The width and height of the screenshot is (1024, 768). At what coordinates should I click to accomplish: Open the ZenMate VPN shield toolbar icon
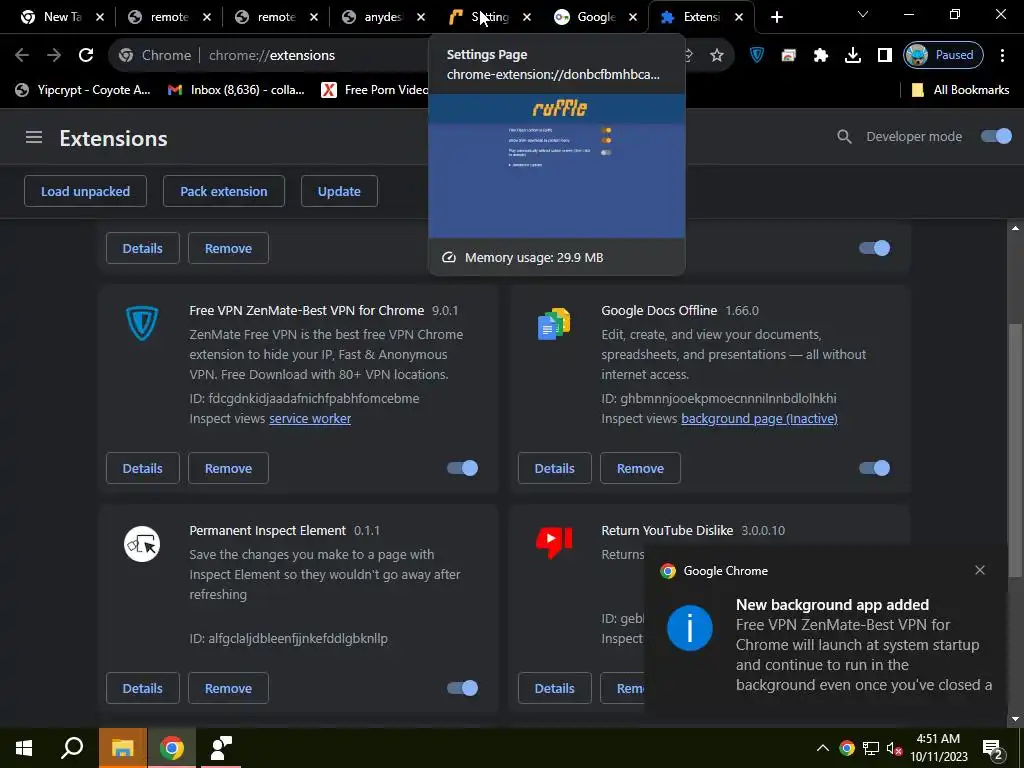(757, 55)
